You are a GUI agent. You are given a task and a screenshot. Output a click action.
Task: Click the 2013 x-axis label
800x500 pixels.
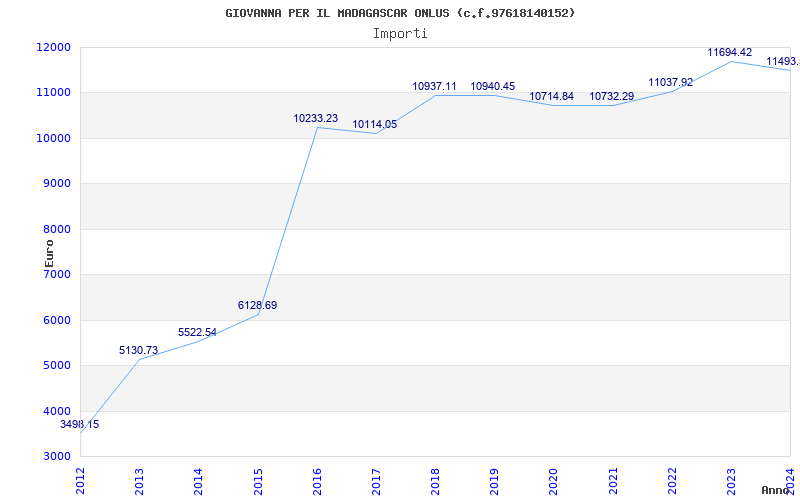[140, 481]
